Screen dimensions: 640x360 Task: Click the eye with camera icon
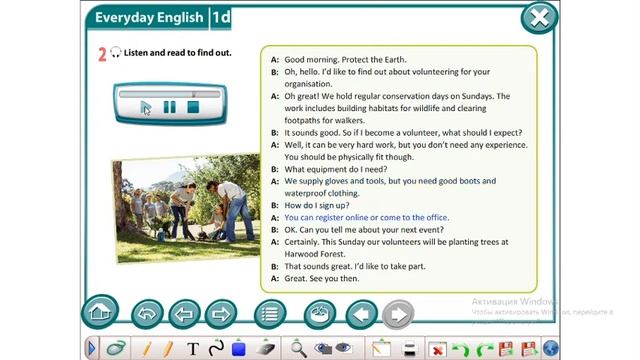tap(323, 348)
